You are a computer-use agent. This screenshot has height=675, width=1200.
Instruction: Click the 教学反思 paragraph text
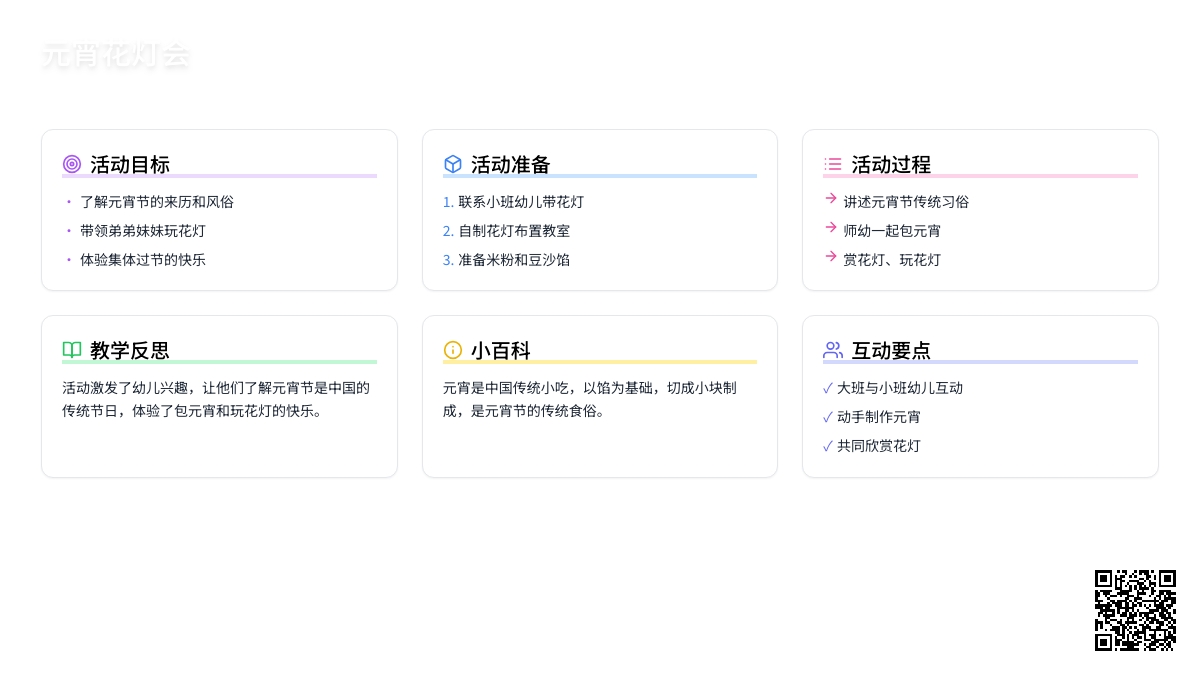coord(216,399)
